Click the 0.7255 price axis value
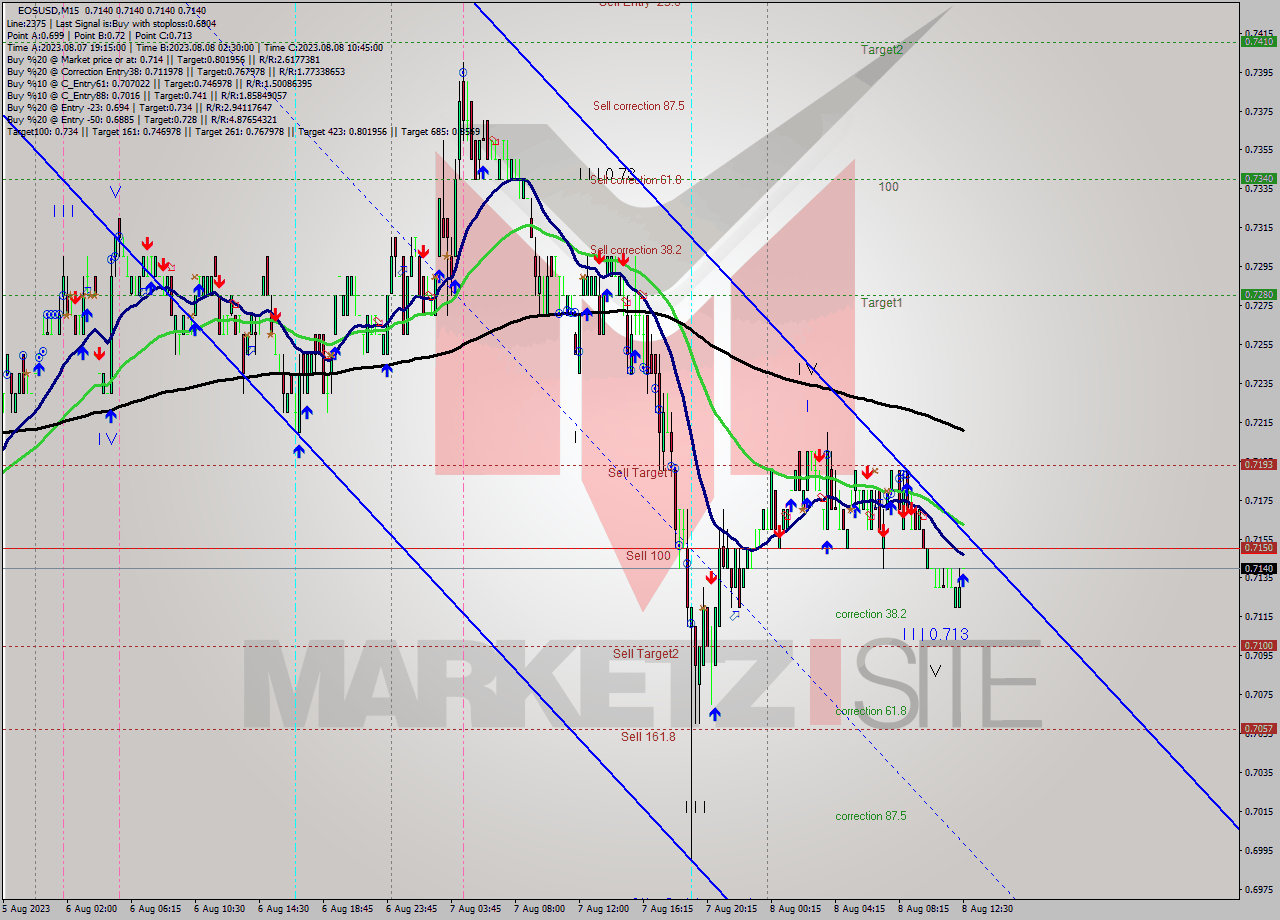Viewport: 1280px width, 920px height. 1259,344
